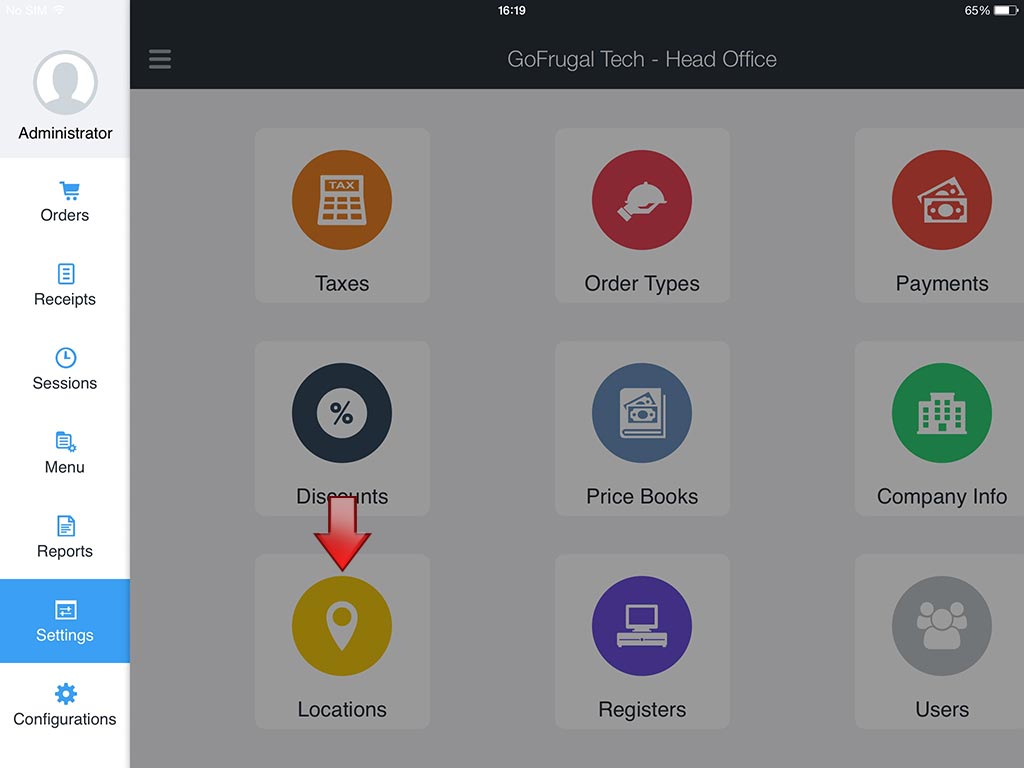Open Receipts from the sidebar

65,286
